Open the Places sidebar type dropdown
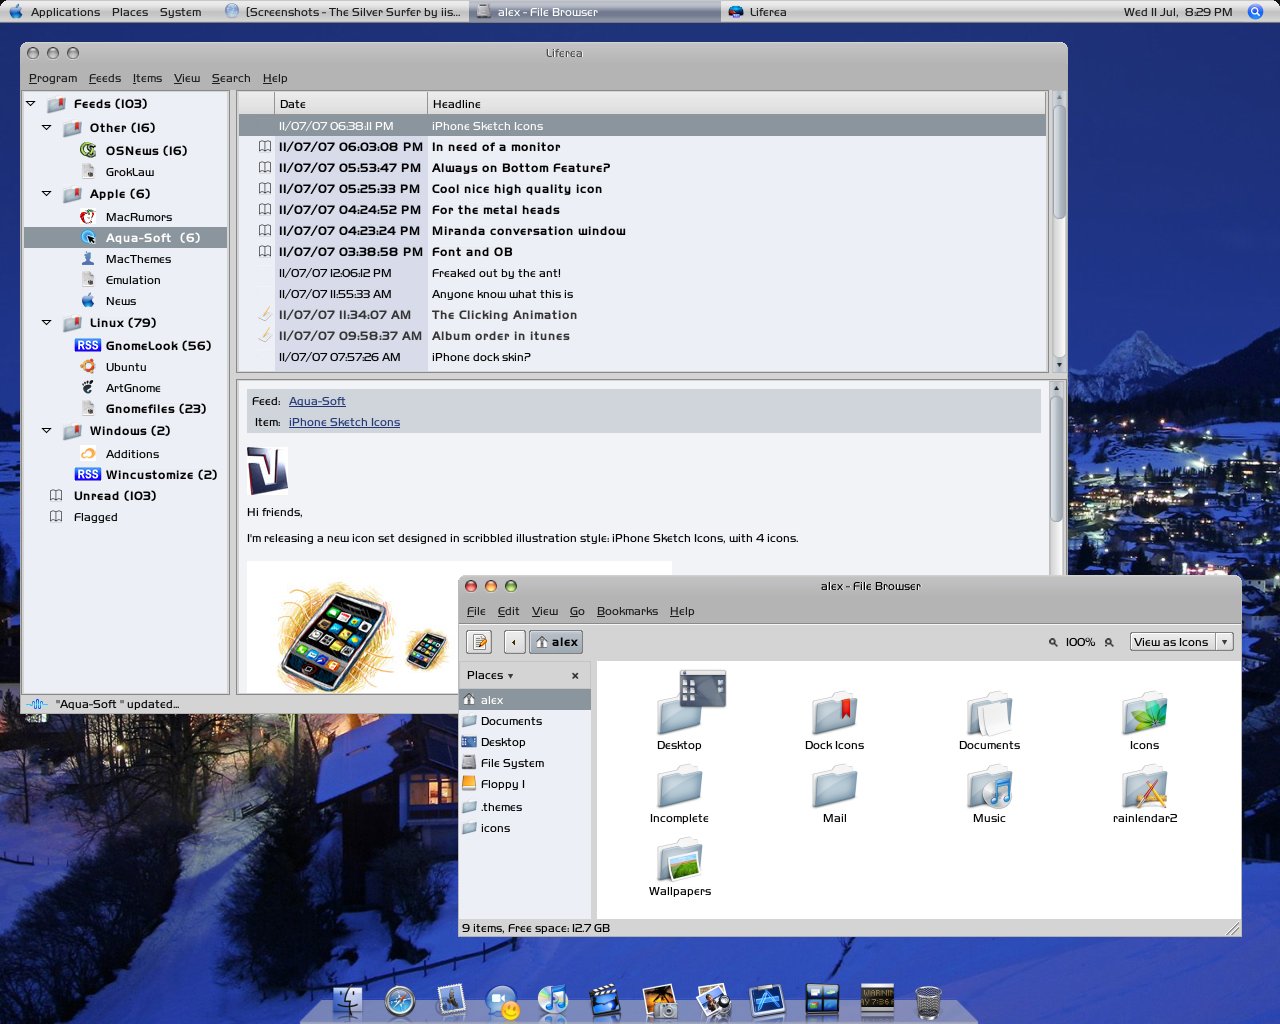 point(490,676)
